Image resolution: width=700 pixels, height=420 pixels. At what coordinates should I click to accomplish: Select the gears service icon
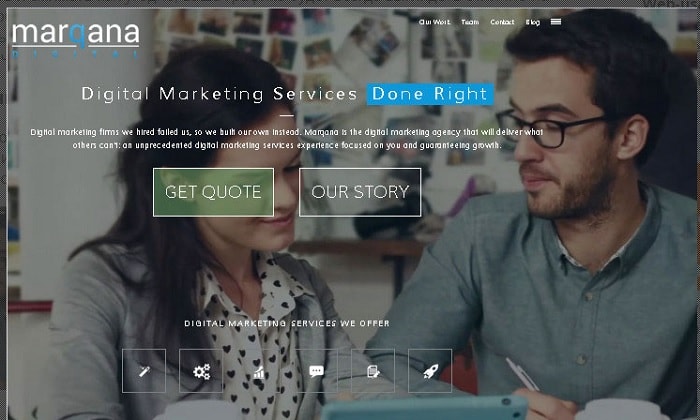pos(201,371)
